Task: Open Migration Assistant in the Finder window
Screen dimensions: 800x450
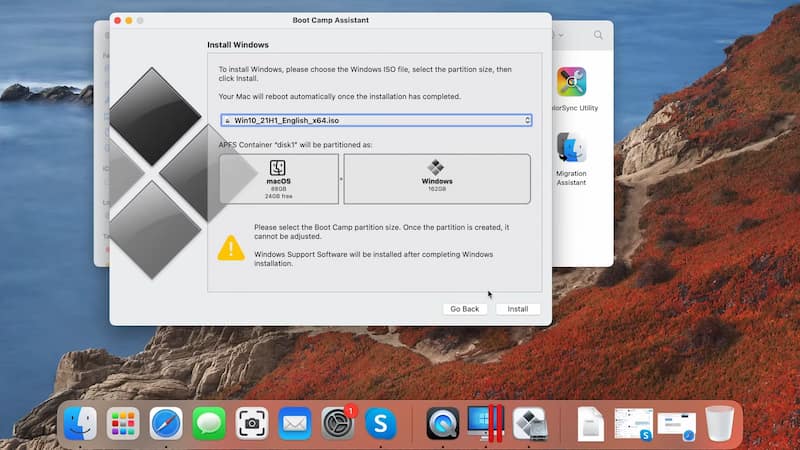Action: (571, 149)
